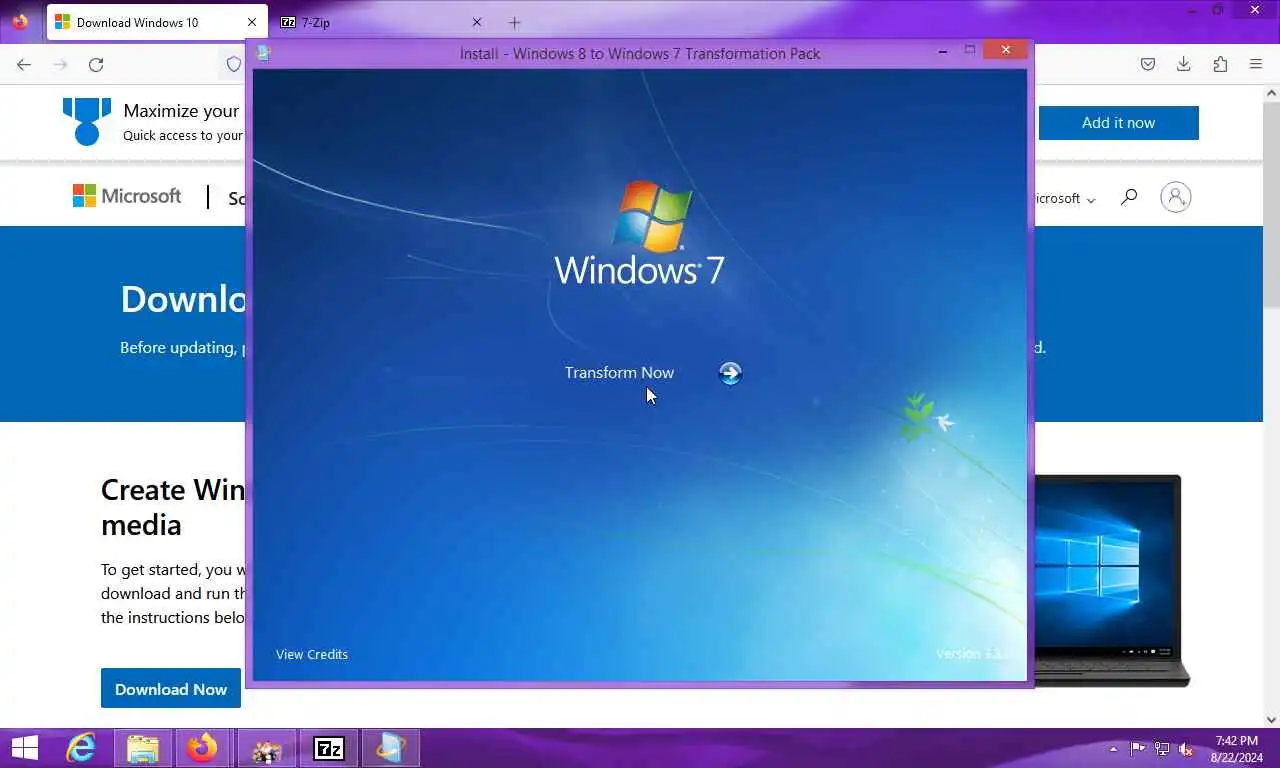Select Firefox in the taskbar
The image size is (1280, 768).
click(203, 748)
